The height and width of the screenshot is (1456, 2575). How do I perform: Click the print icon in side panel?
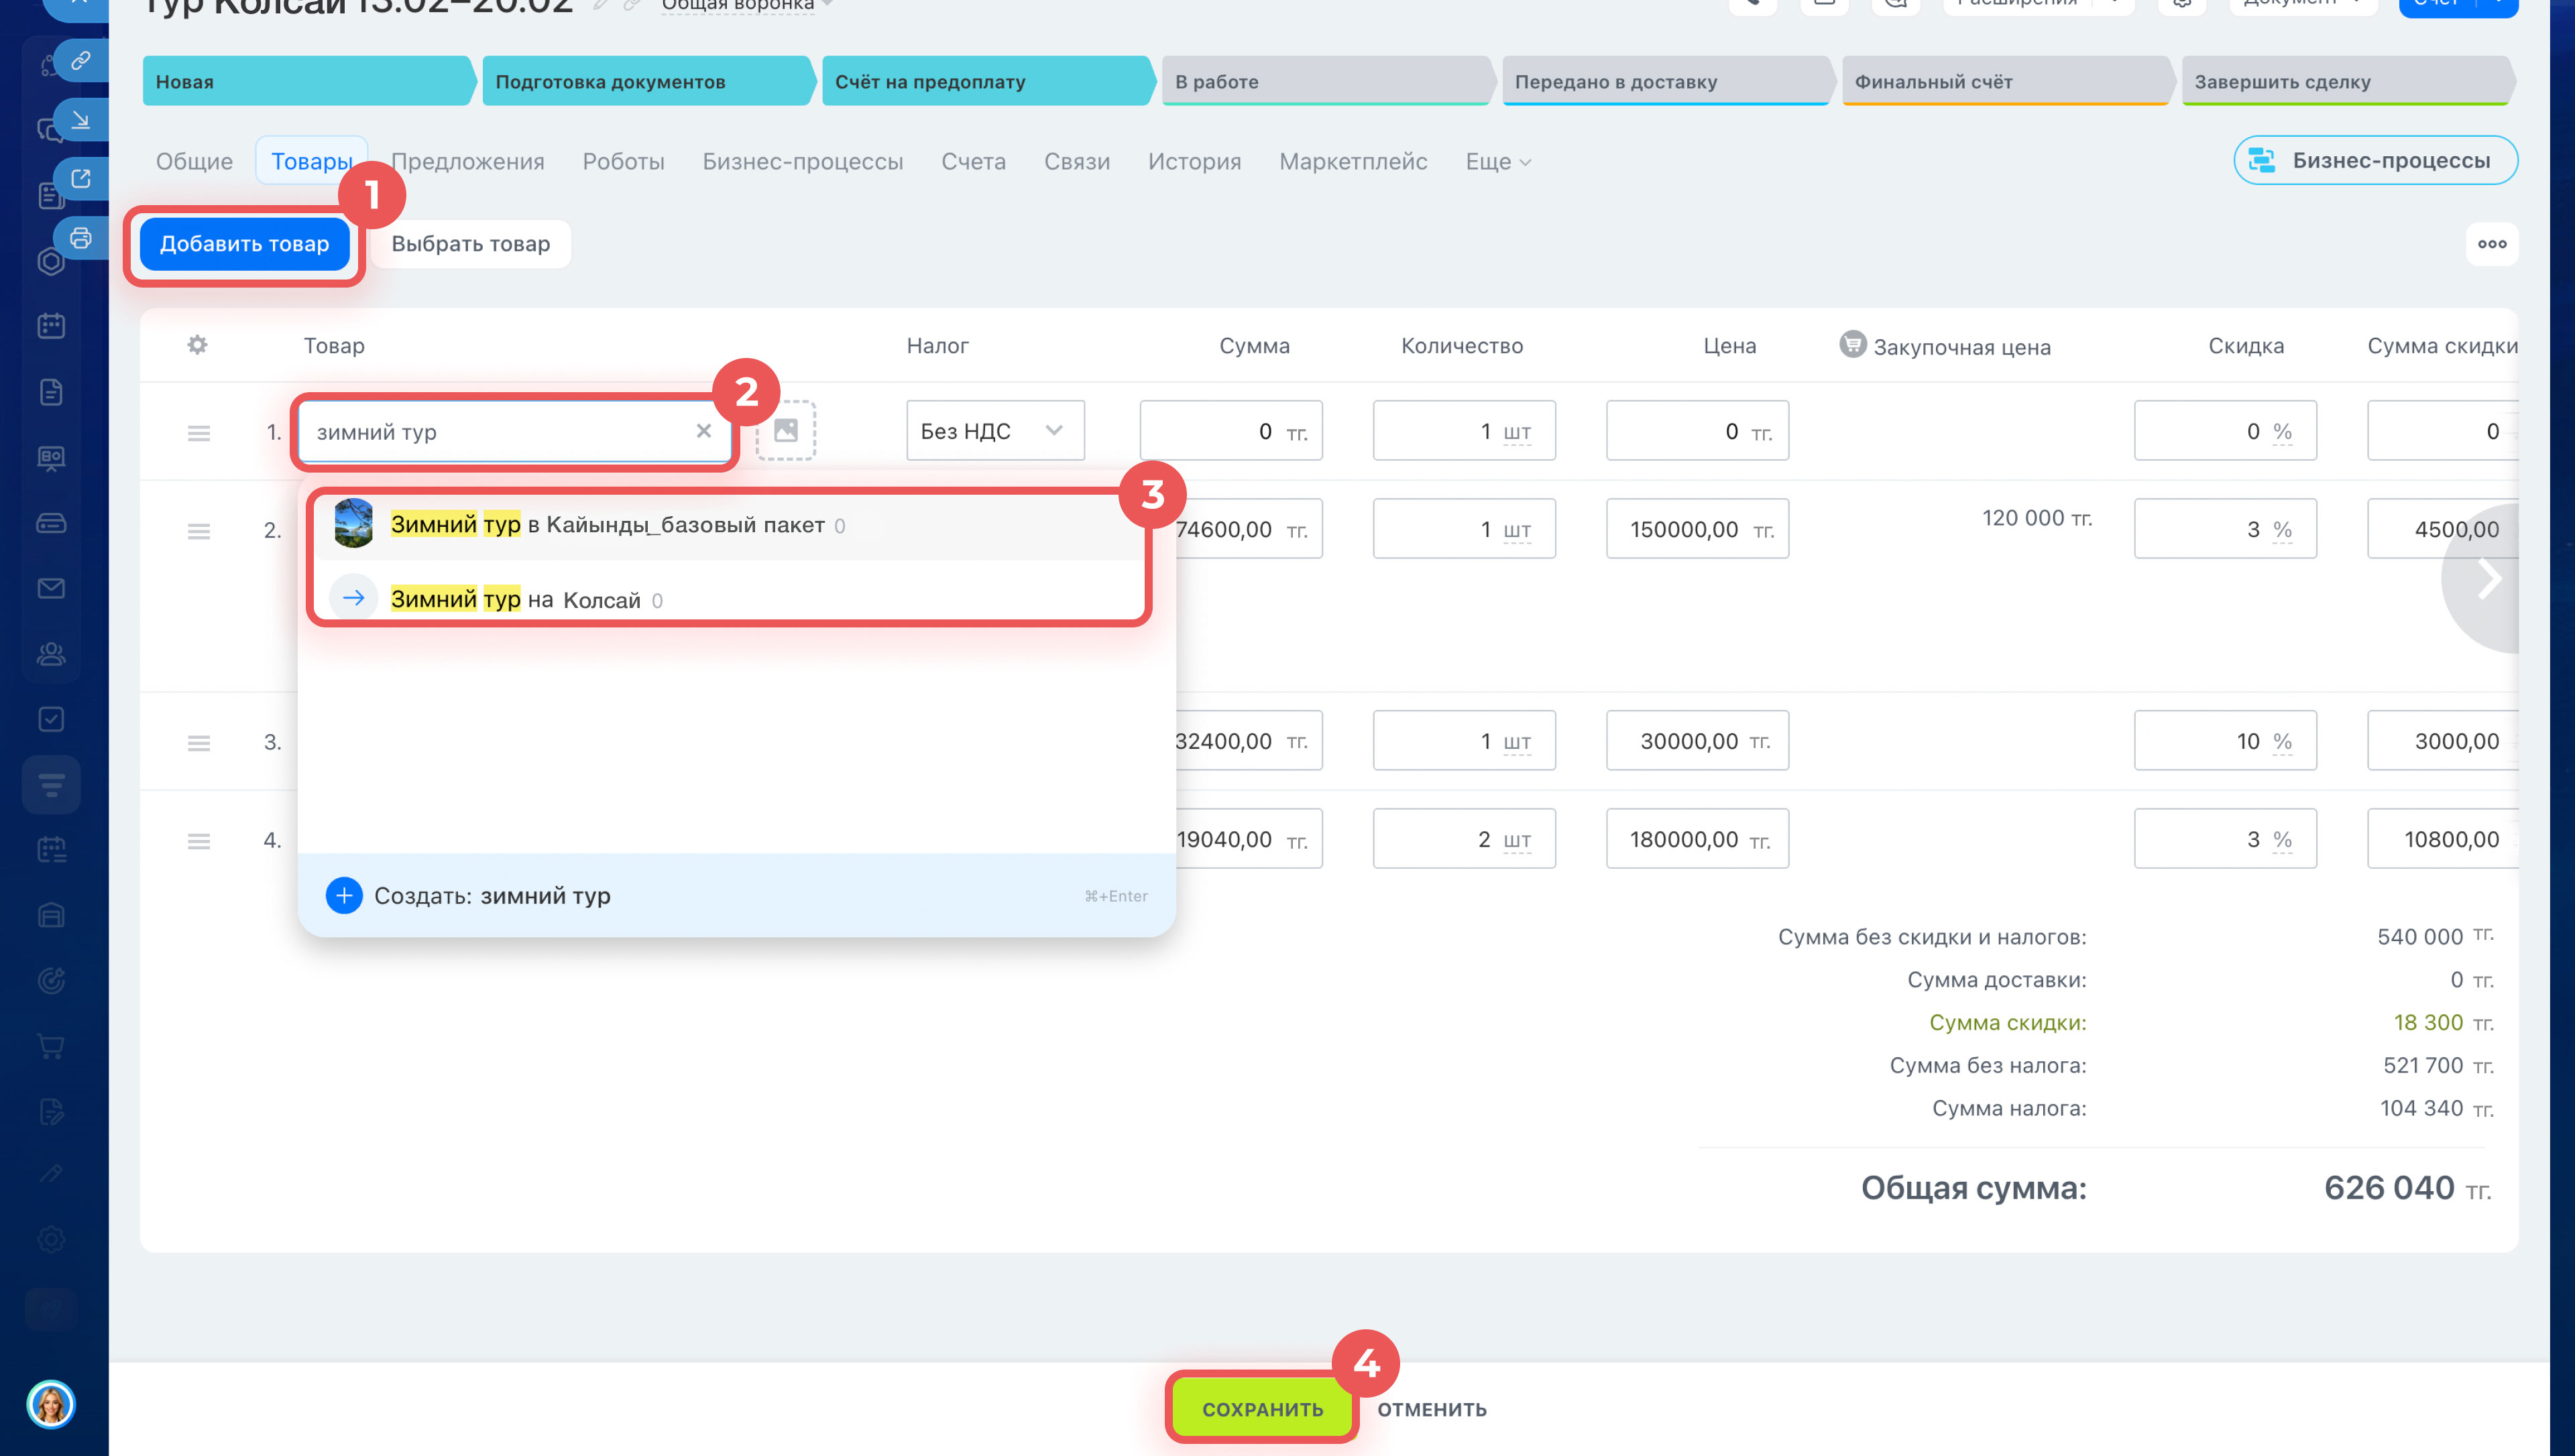[81, 238]
